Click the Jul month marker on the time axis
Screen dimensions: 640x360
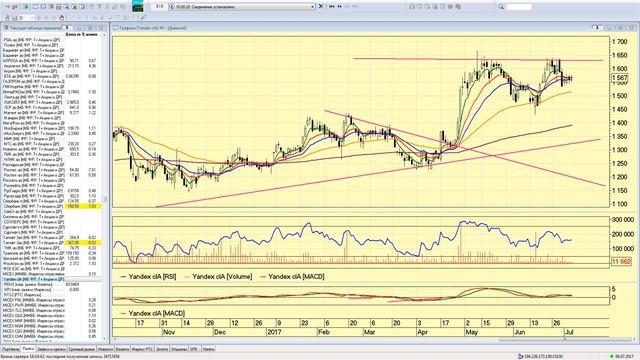(569, 332)
